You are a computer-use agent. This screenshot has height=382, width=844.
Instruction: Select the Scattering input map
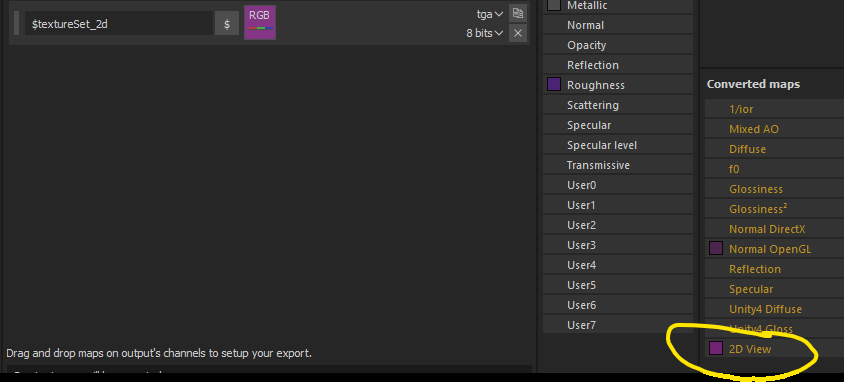point(617,105)
